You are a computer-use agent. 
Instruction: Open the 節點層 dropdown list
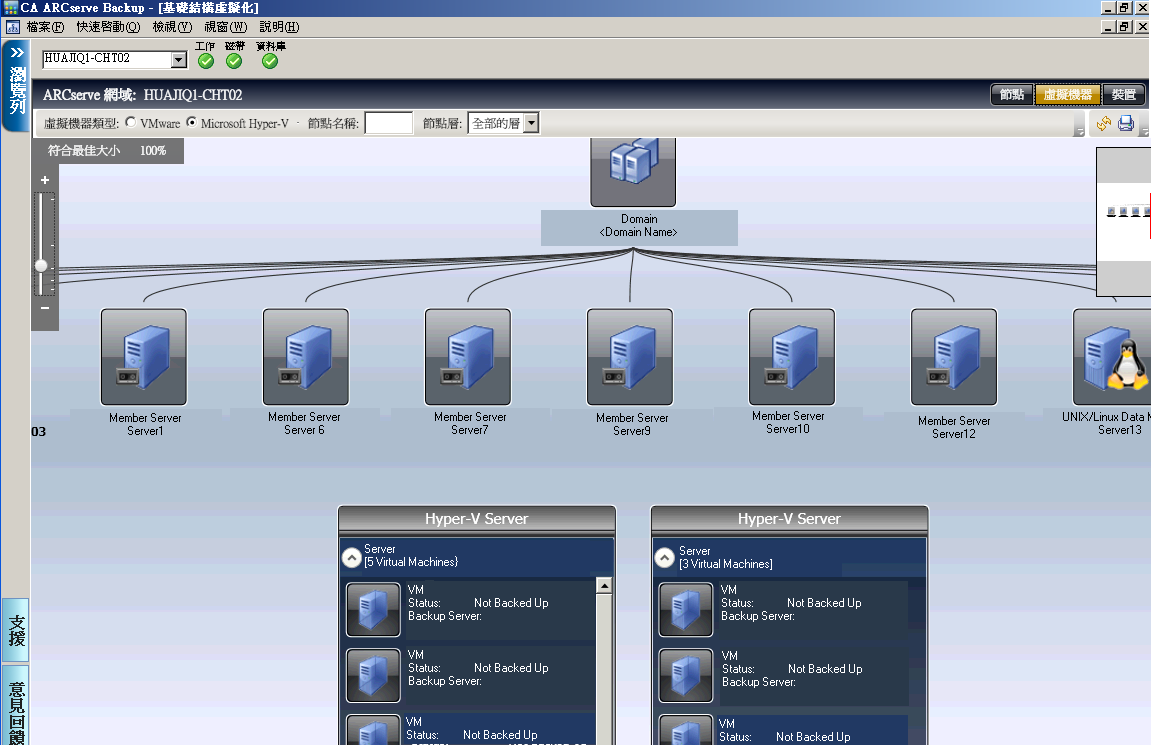531,124
